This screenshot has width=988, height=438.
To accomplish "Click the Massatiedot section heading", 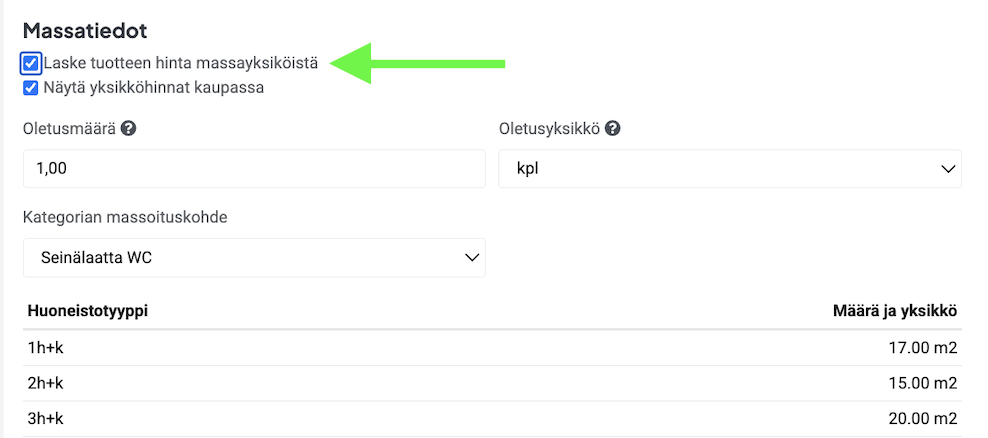I will (85, 31).
